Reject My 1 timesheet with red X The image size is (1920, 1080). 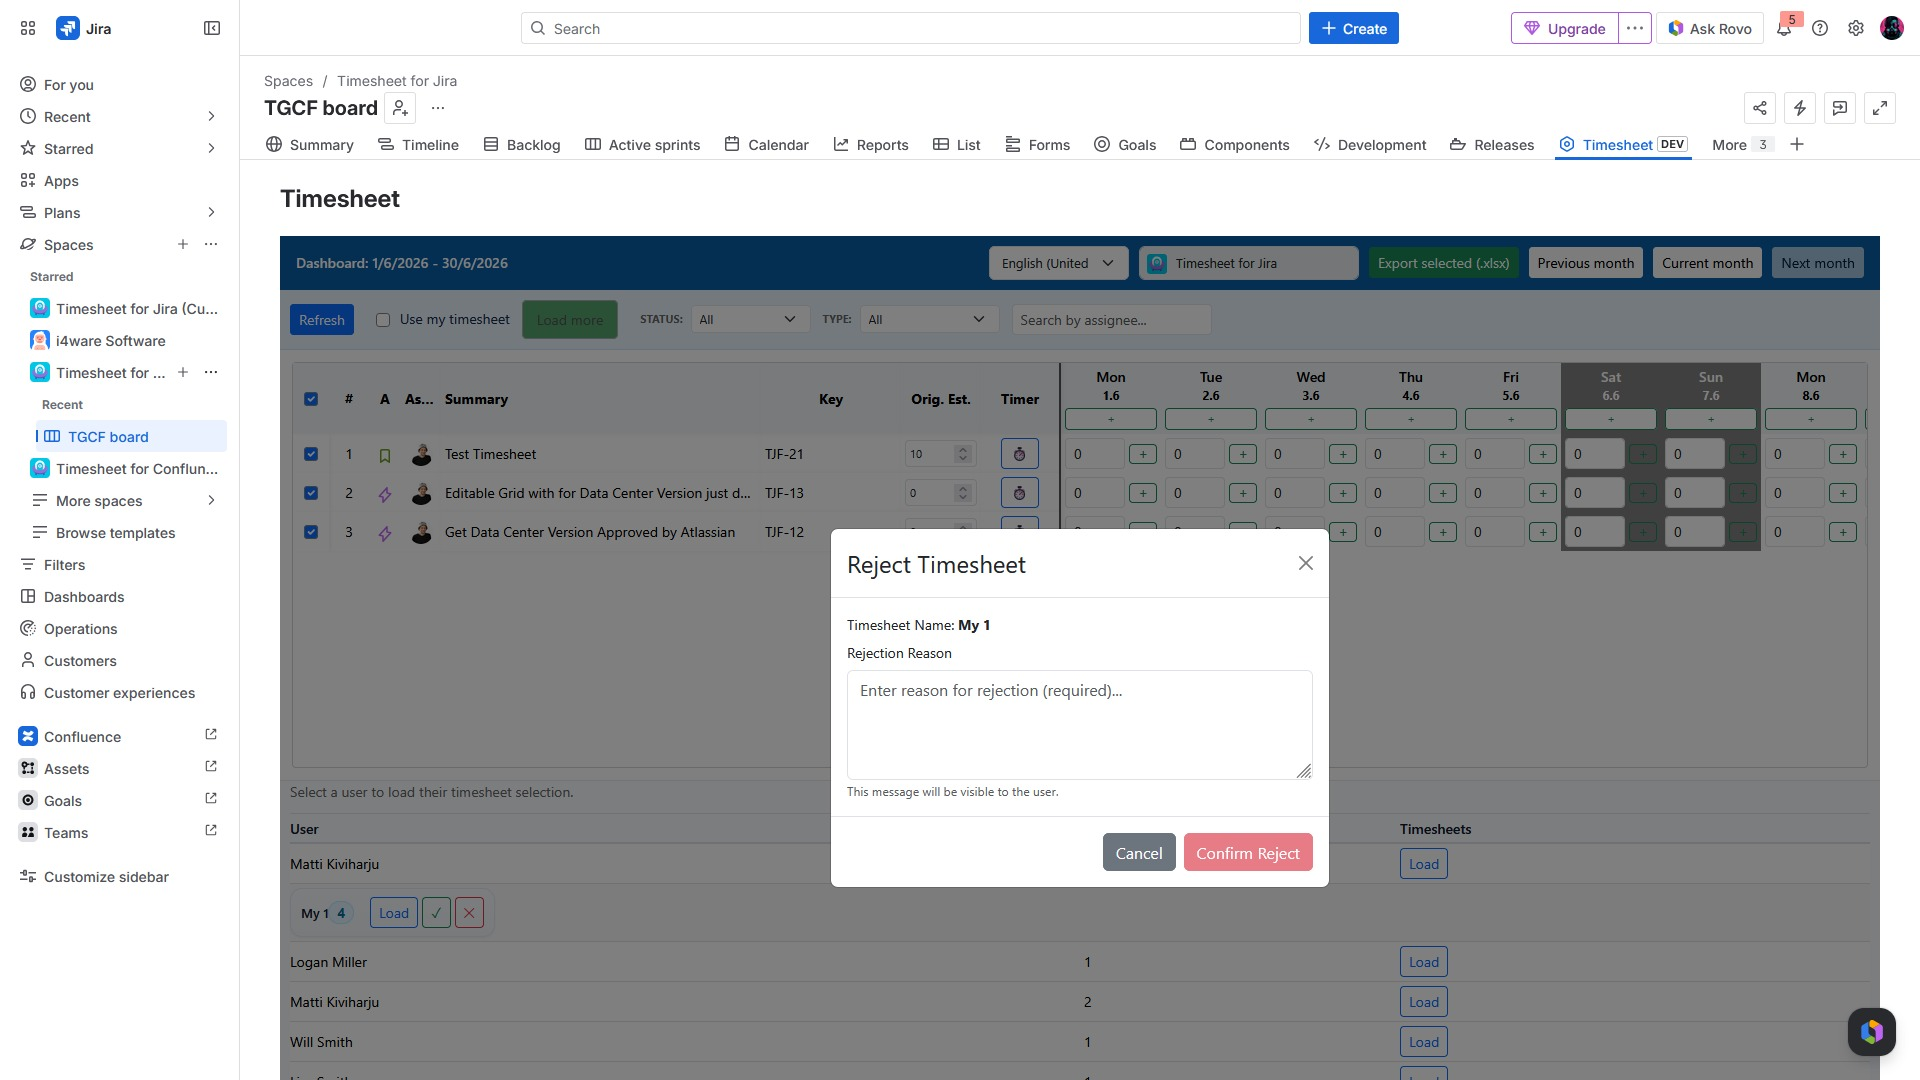tap(469, 913)
